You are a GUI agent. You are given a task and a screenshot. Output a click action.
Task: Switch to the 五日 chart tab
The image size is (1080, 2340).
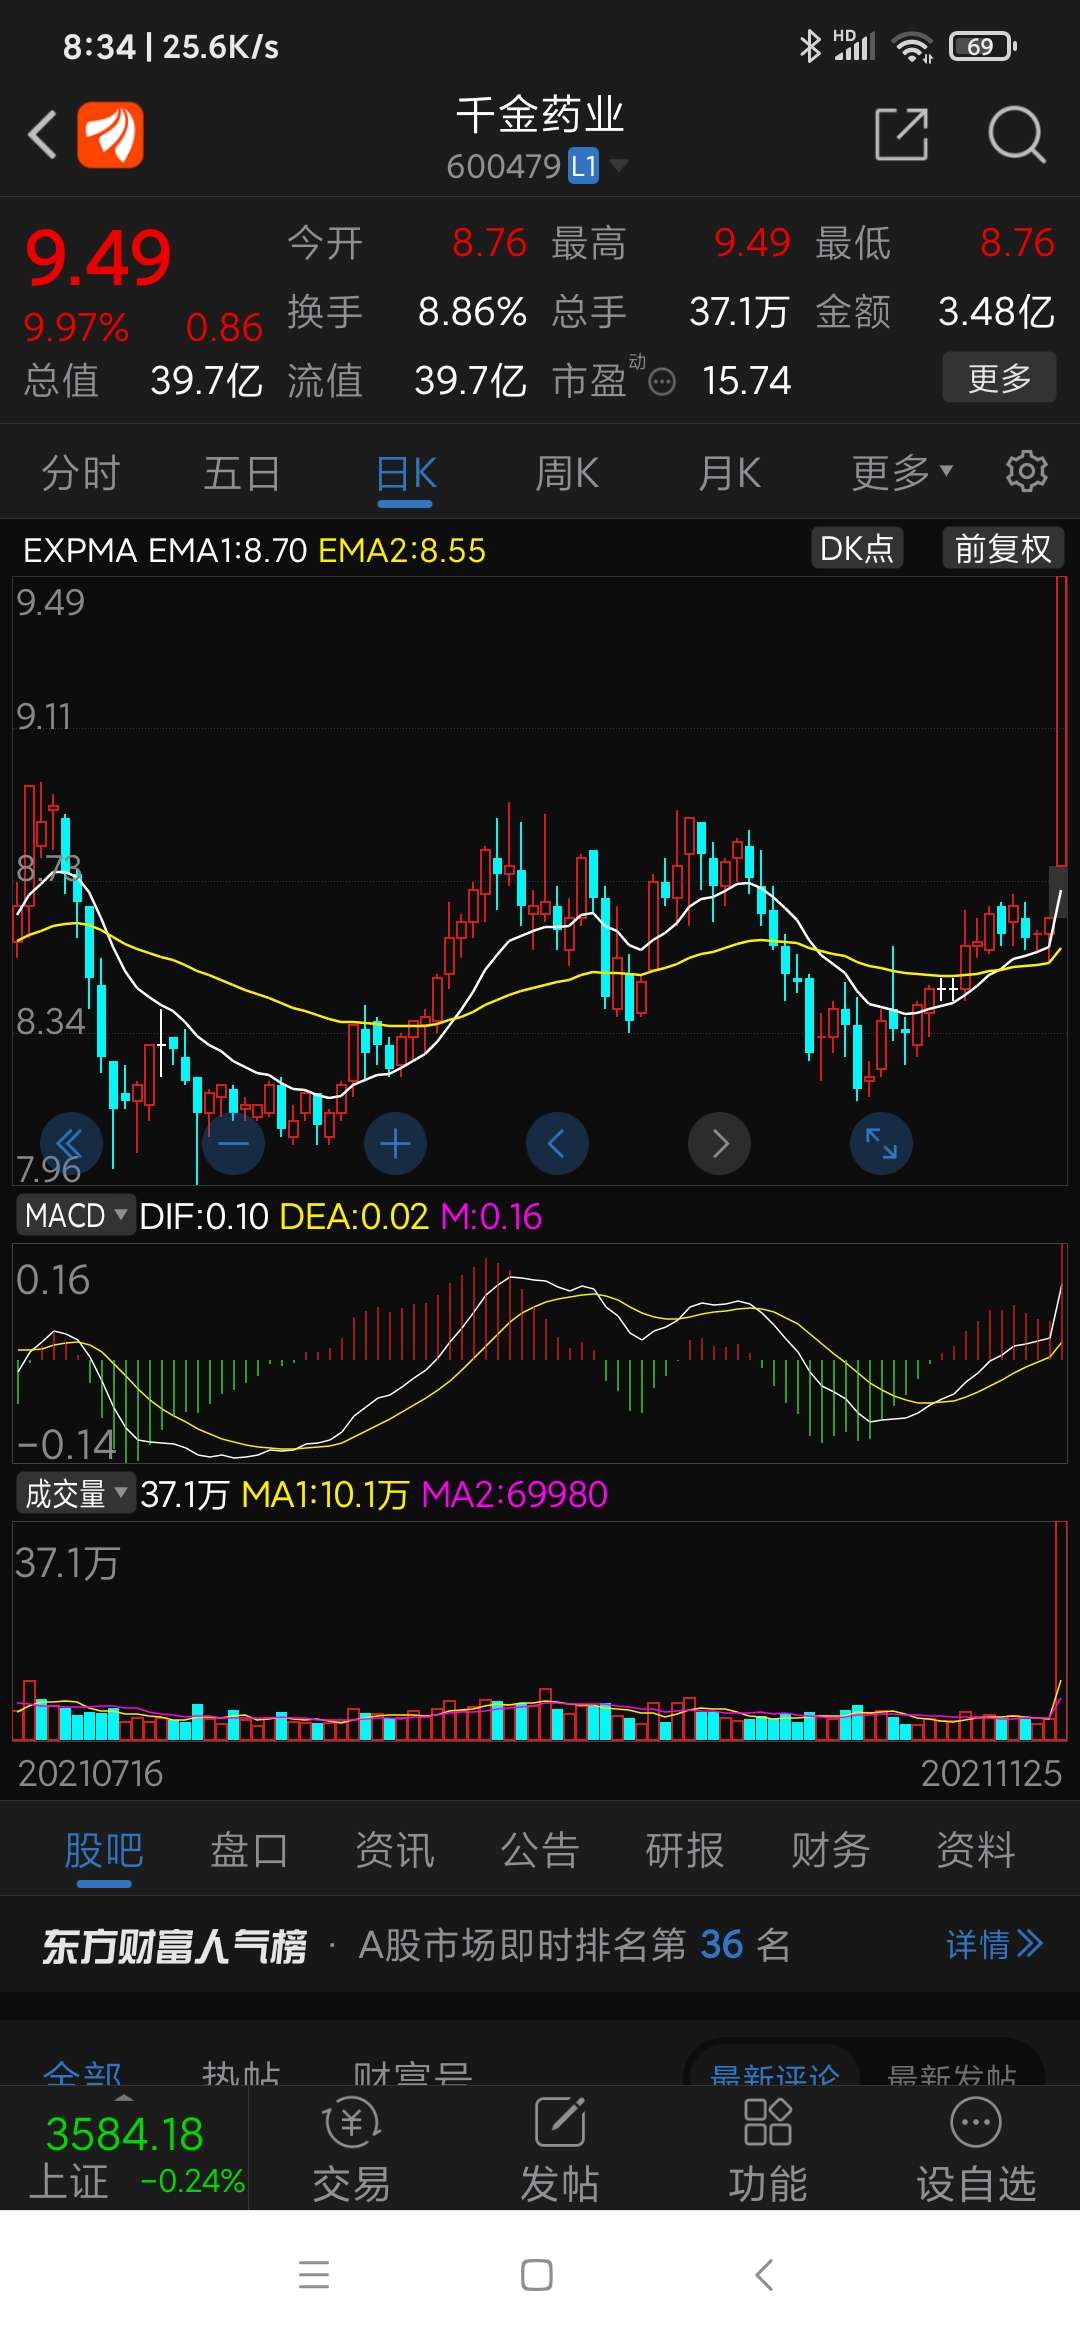click(241, 473)
